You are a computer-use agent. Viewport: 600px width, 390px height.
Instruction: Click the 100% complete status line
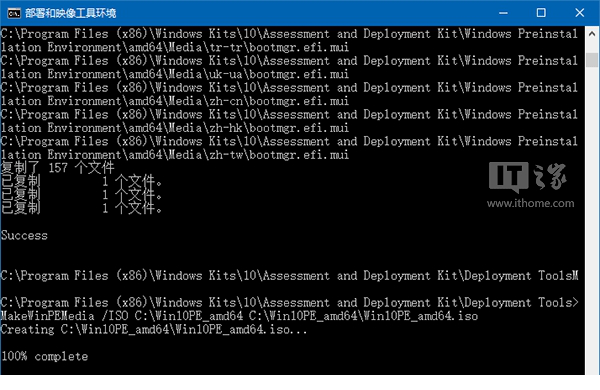pyautogui.click(x=44, y=356)
